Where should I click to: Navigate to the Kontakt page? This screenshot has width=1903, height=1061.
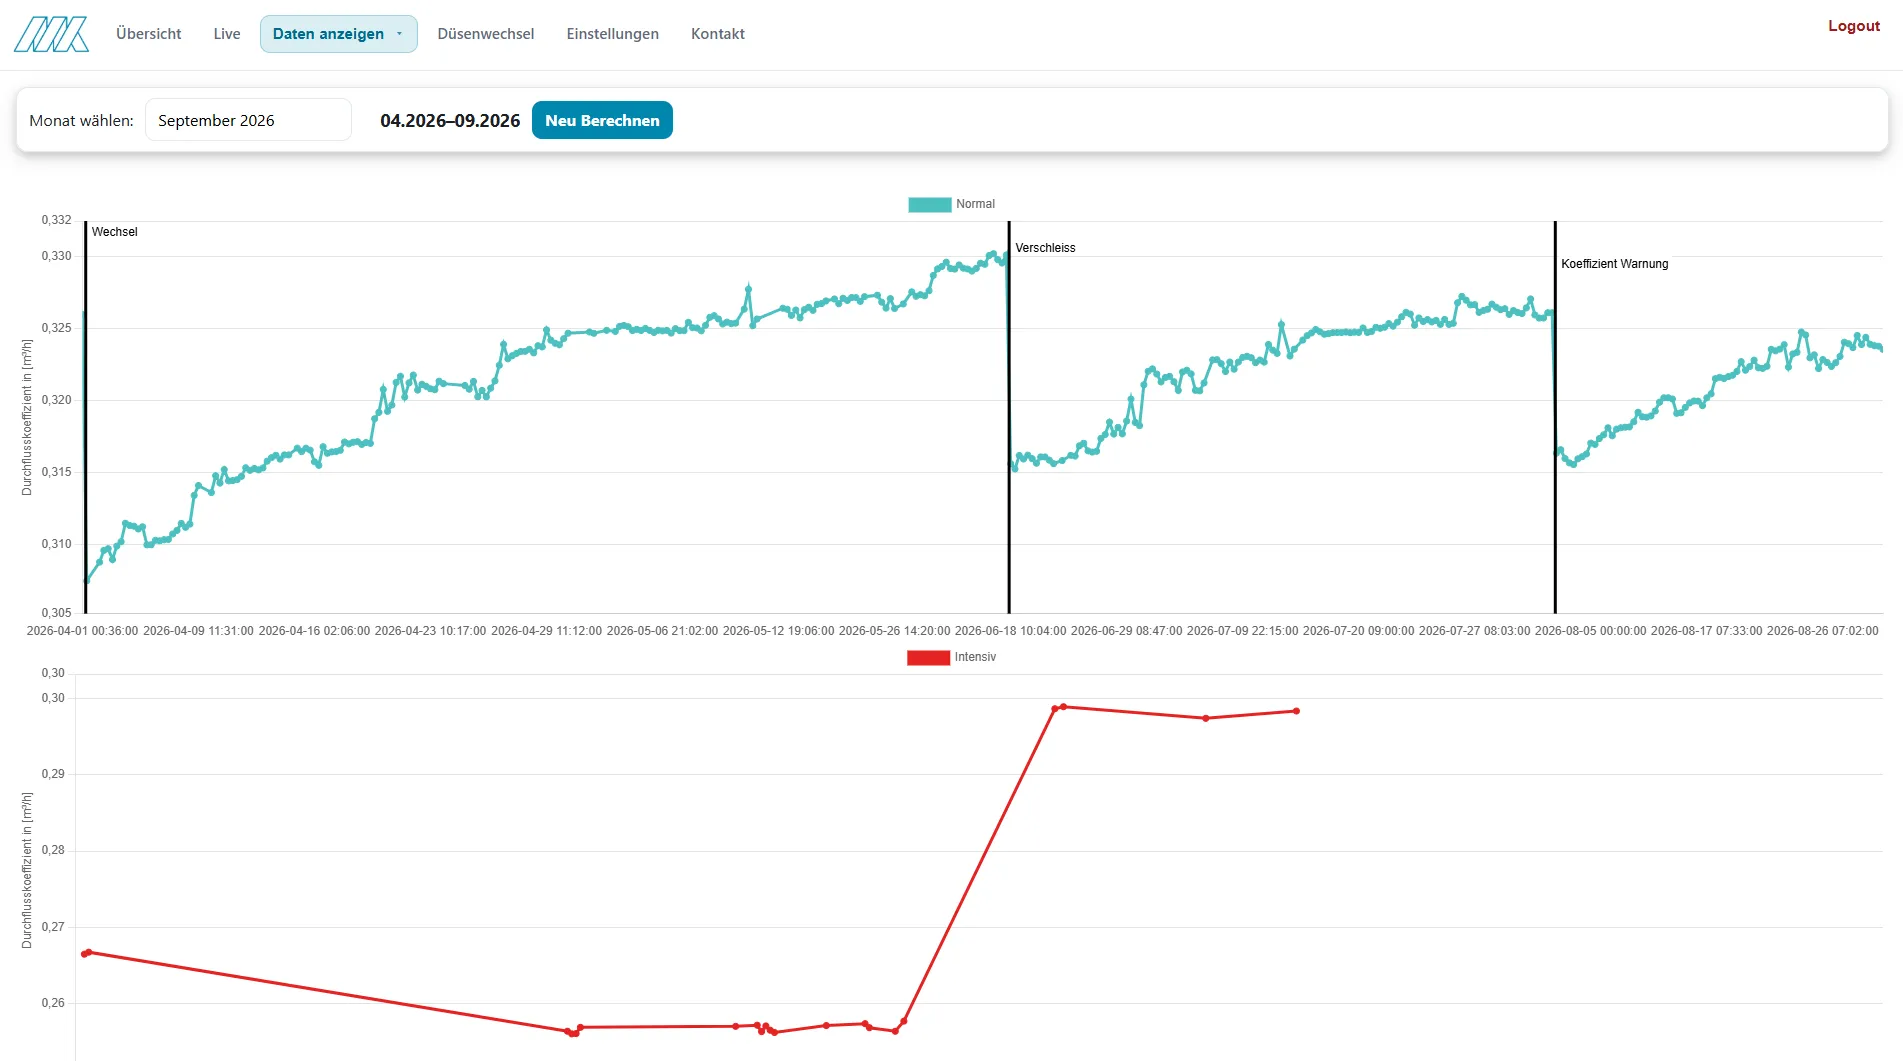(x=718, y=34)
